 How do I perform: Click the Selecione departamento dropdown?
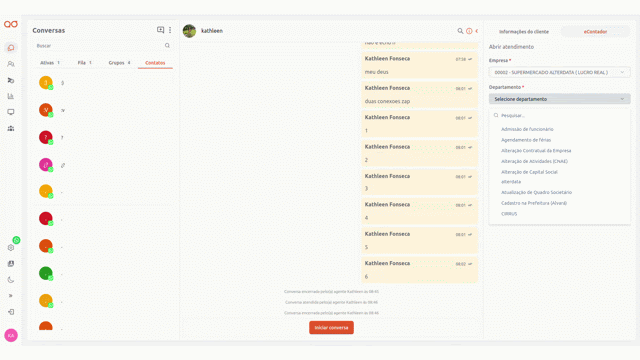pyautogui.click(x=560, y=99)
